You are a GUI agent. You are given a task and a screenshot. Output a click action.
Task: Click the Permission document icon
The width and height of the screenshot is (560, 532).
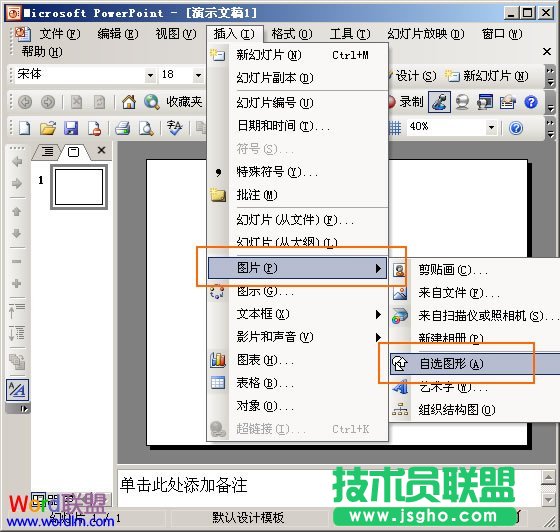pos(95,128)
